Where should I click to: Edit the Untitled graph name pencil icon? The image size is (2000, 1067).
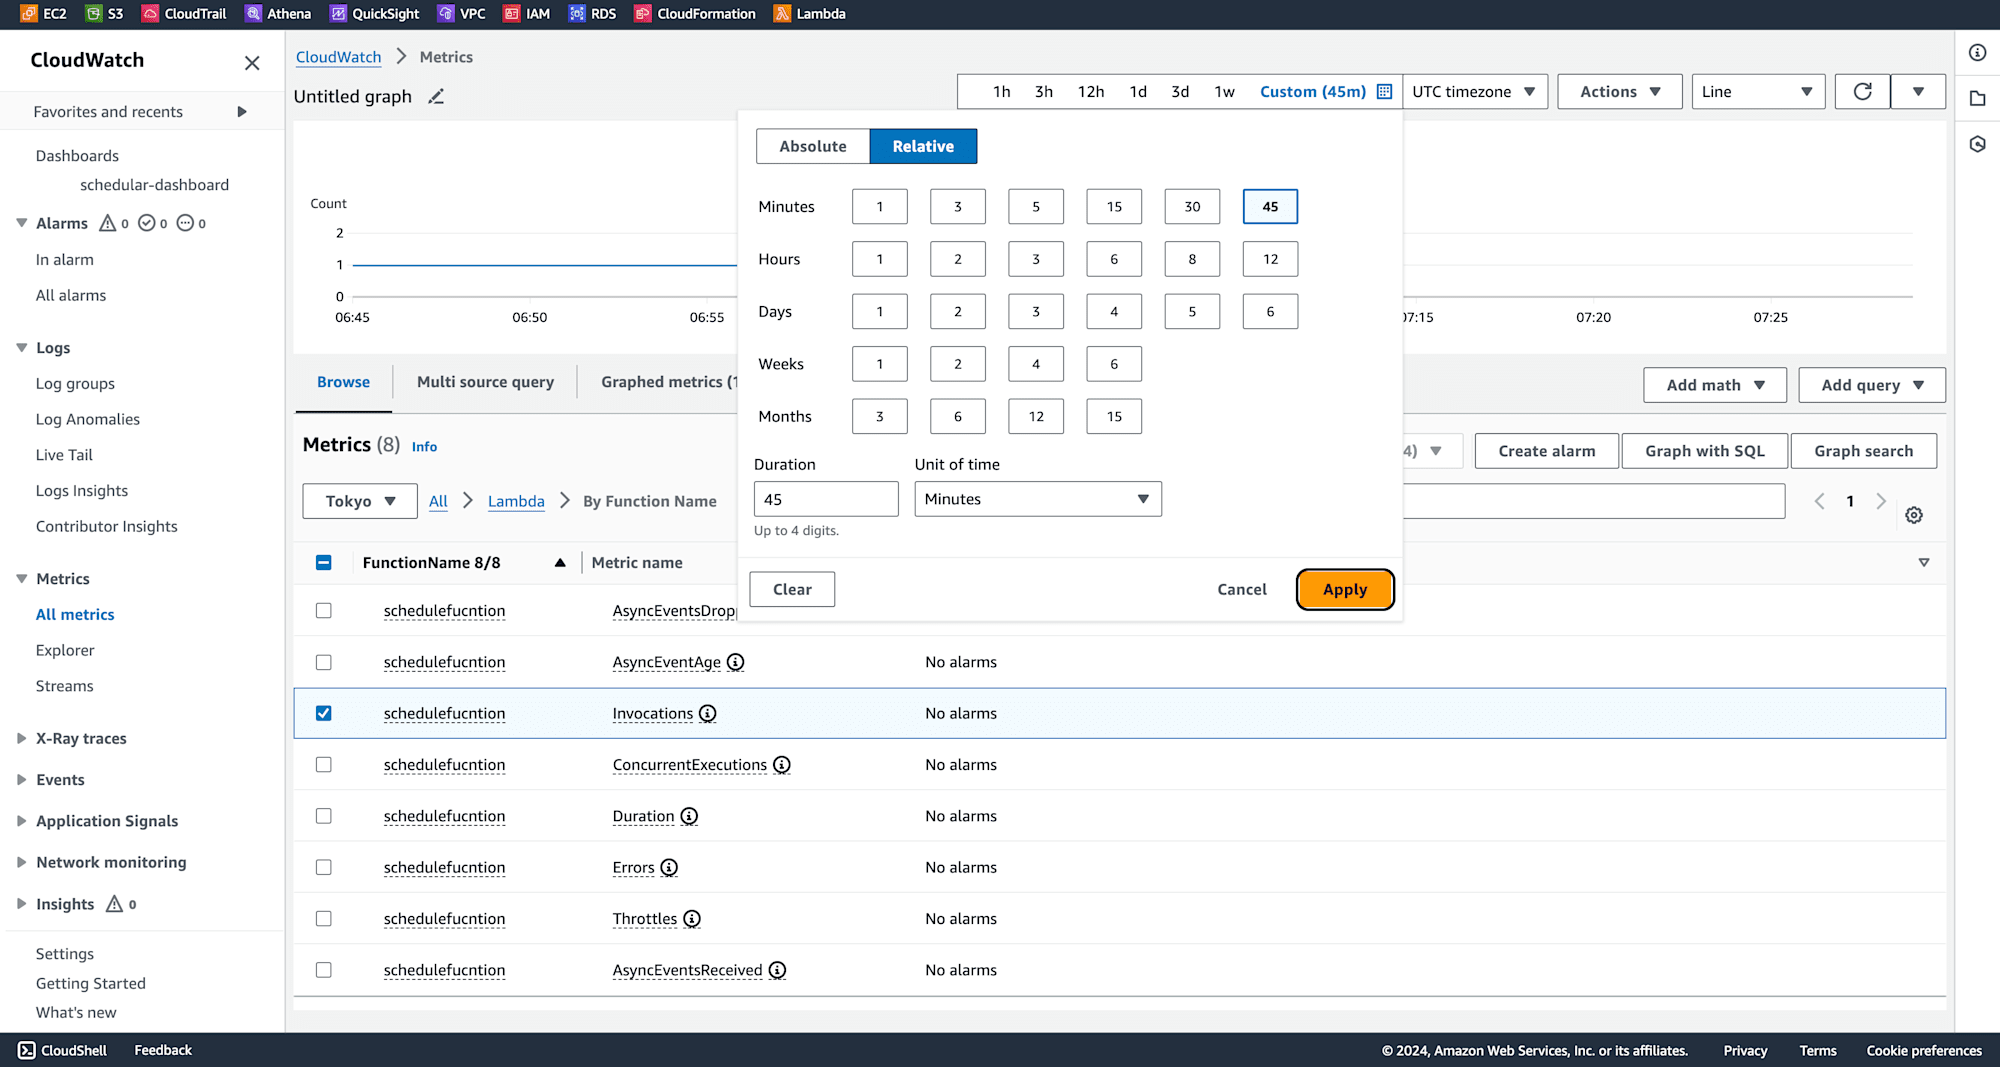[x=436, y=96]
